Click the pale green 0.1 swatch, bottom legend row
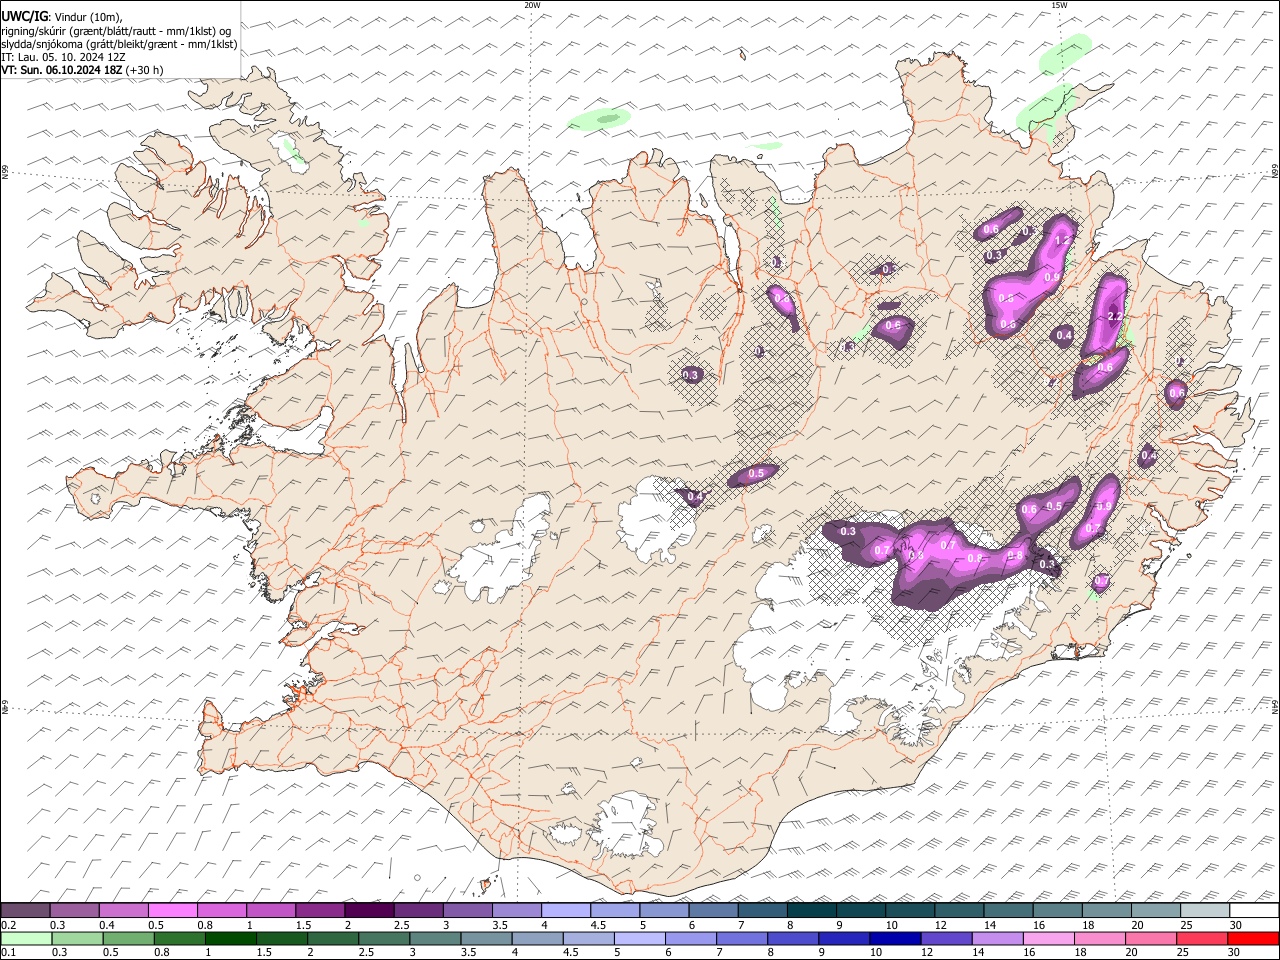The height and width of the screenshot is (960, 1280). (27, 938)
